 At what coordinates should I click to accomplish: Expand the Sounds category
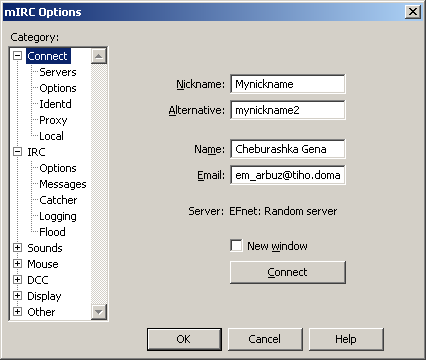point(17,248)
